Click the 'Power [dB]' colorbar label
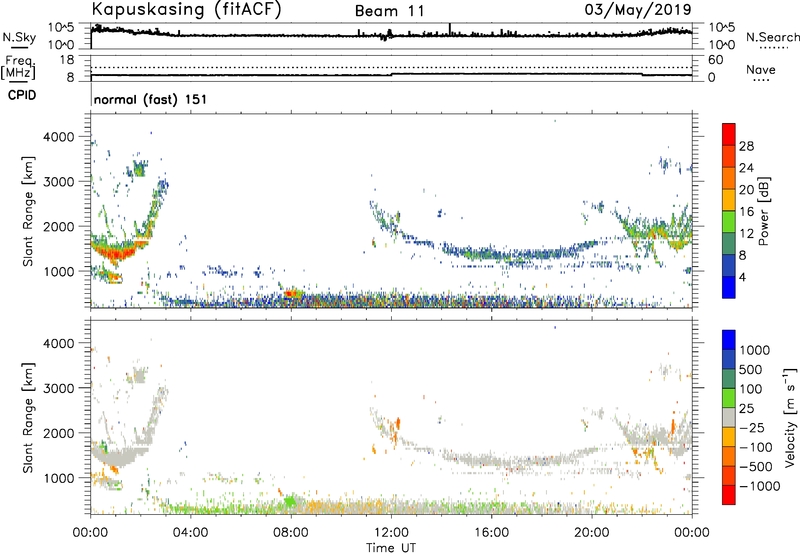The height and width of the screenshot is (554, 800). (764, 211)
